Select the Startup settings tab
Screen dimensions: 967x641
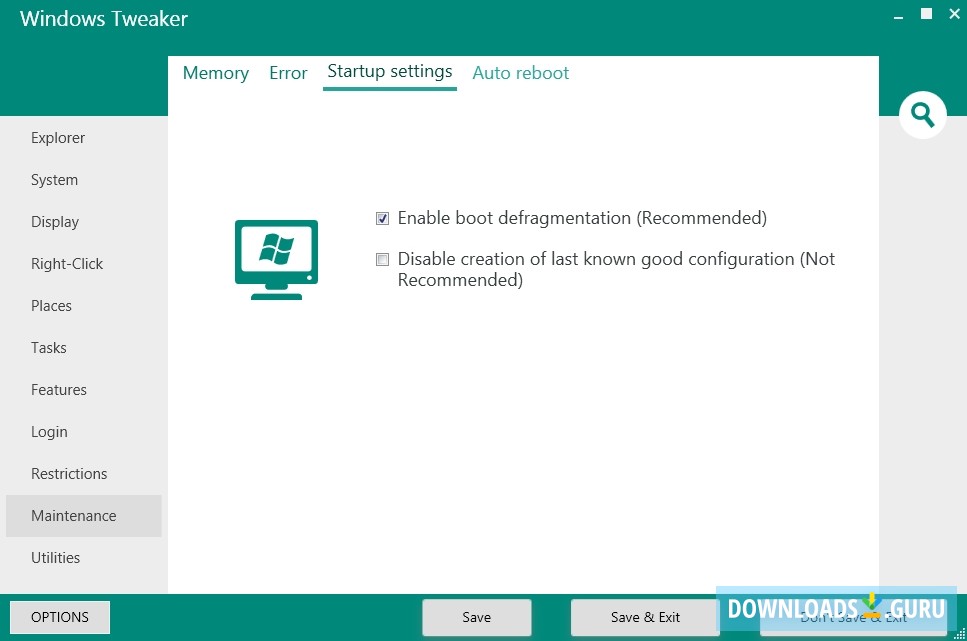click(x=390, y=72)
